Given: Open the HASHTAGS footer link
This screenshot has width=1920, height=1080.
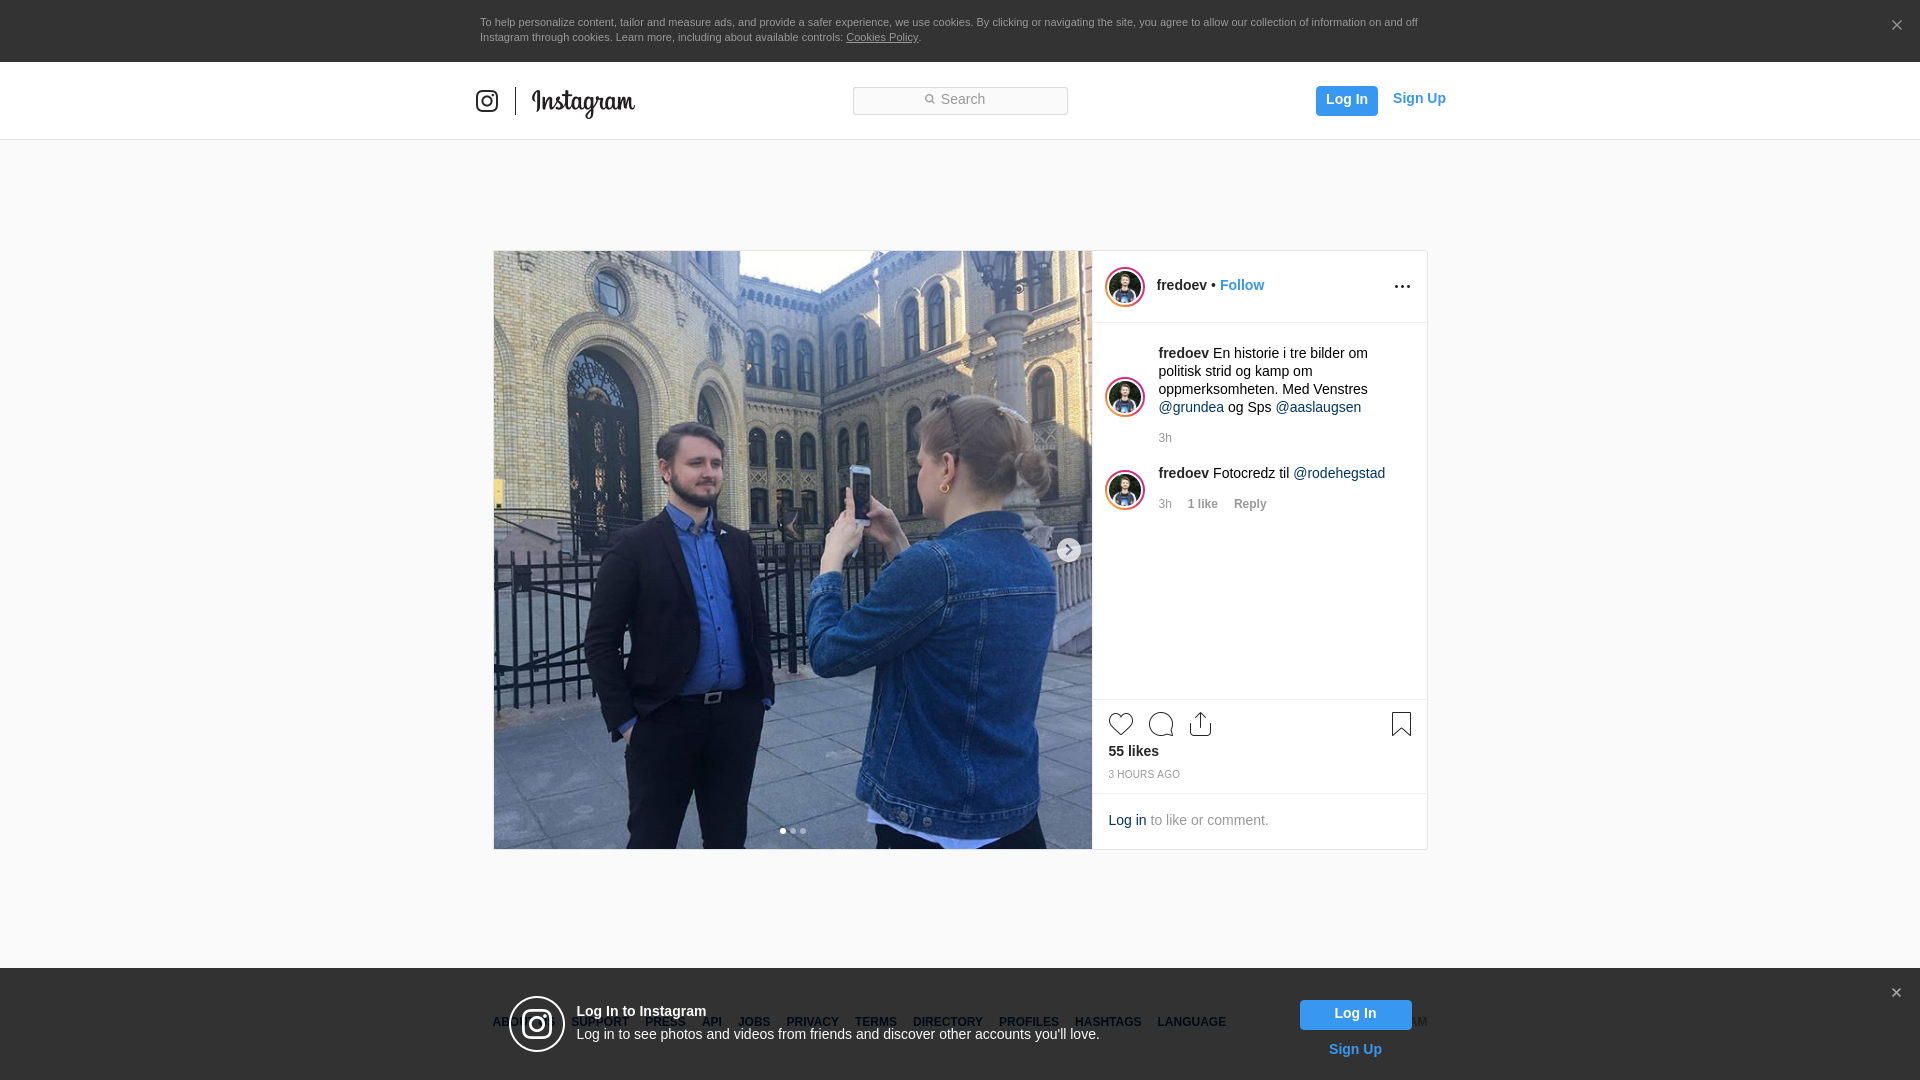Looking at the screenshot, I should click(1108, 1022).
